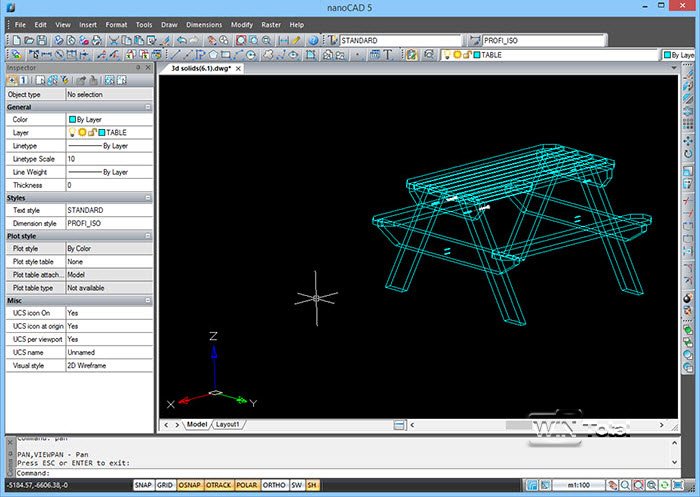
Task: Collapse the General section in Inspector
Action: (x=147, y=106)
